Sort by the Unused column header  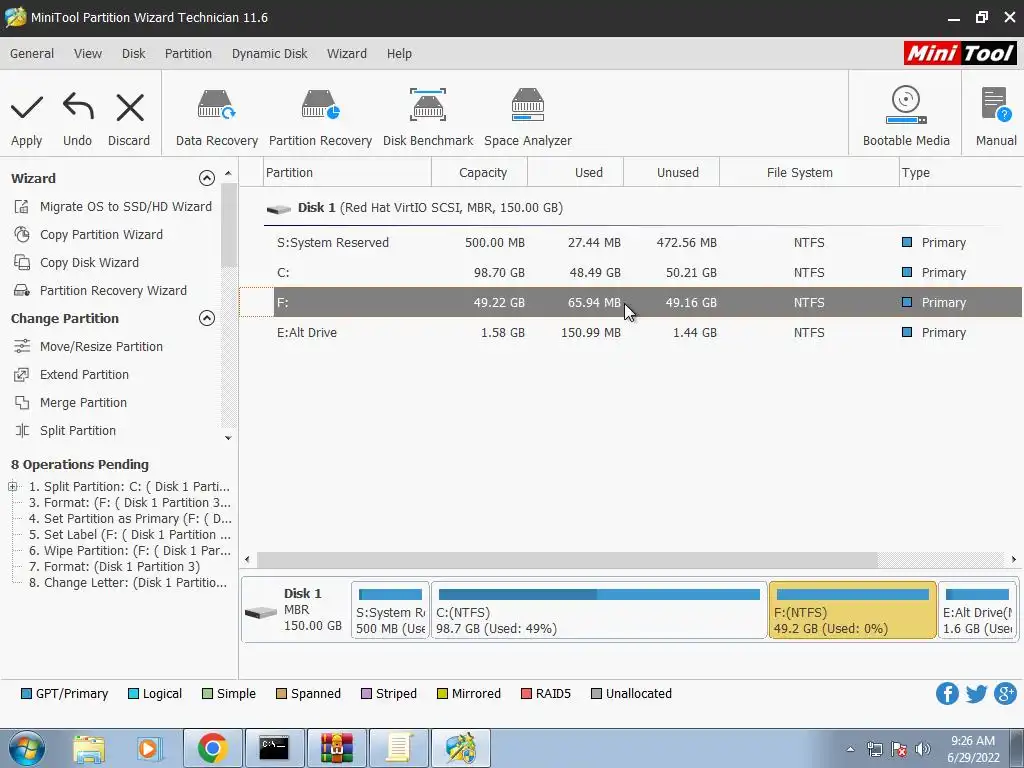[671, 172]
